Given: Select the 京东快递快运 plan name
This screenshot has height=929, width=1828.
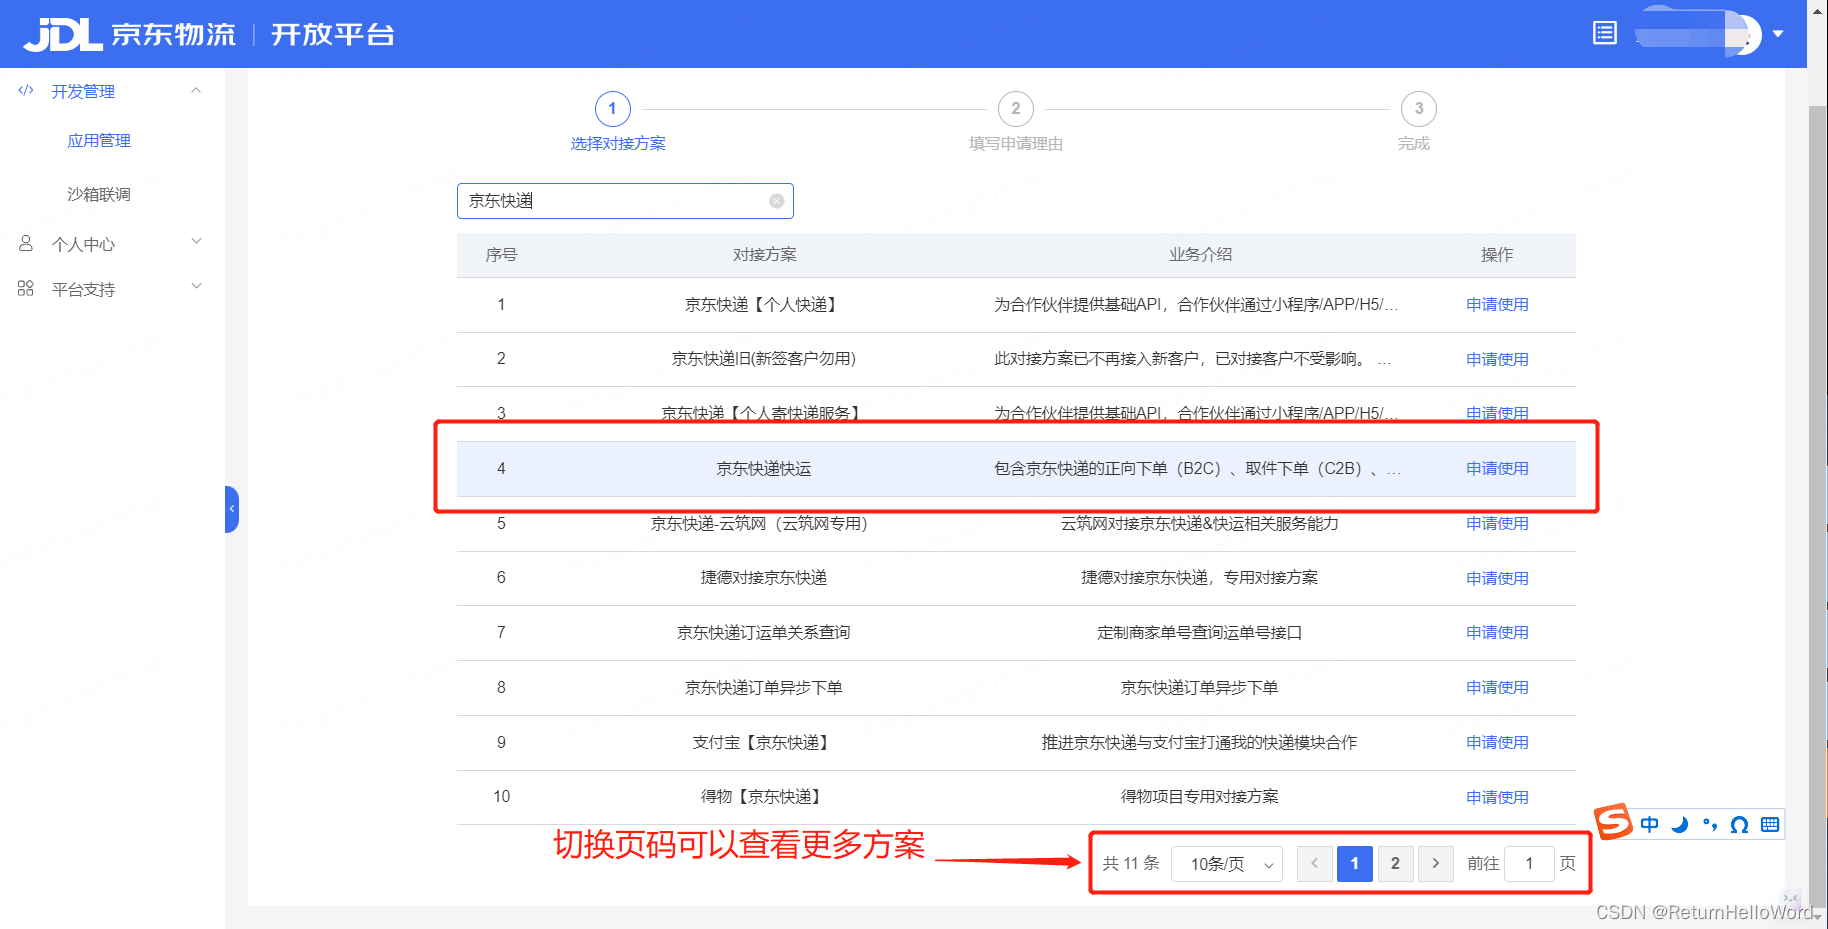Looking at the screenshot, I should [x=764, y=469].
